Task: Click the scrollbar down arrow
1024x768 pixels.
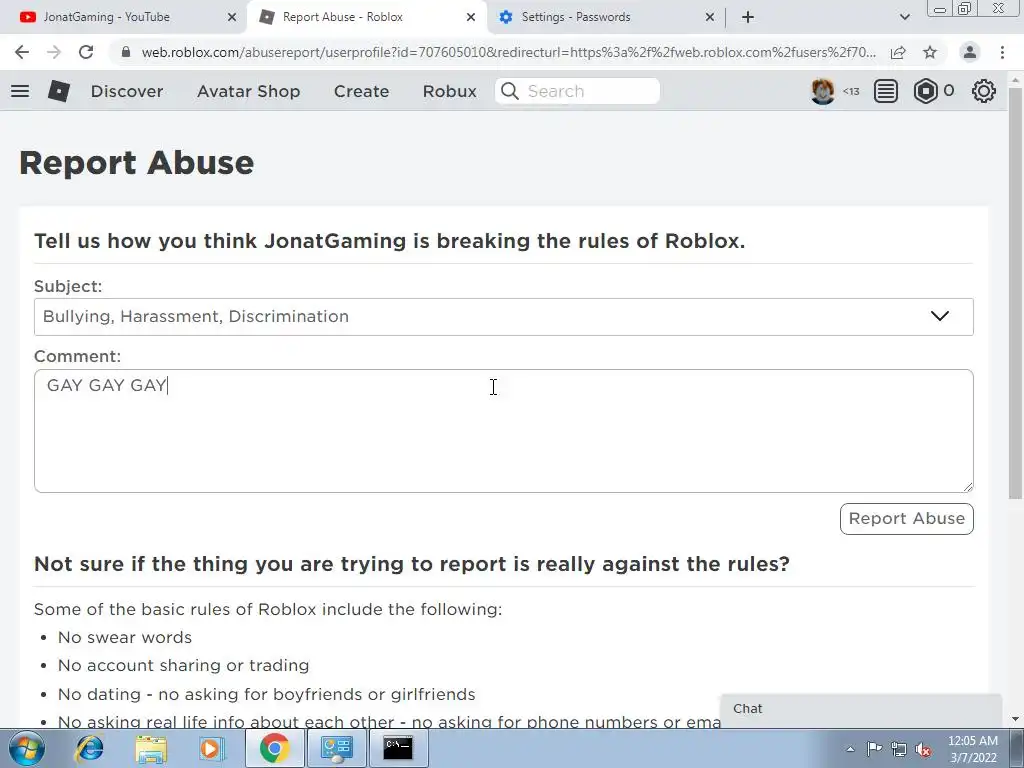Action: click(1015, 720)
